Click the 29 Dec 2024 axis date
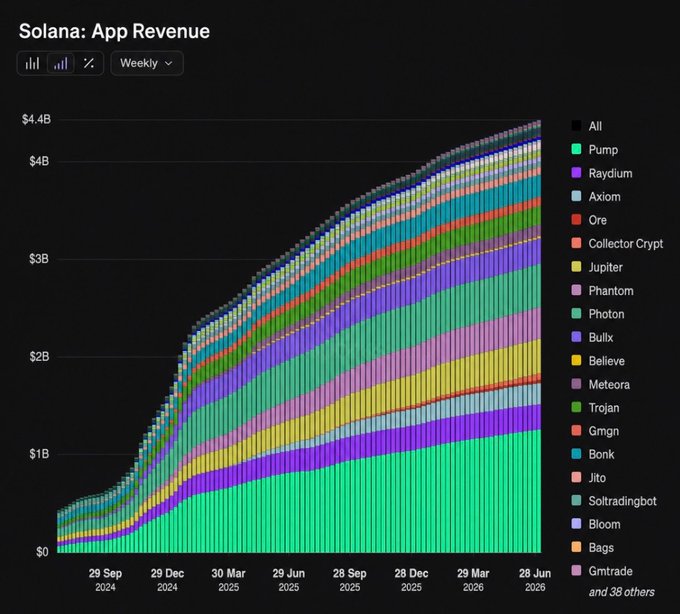Image resolution: width=680 pixels, height=614 pixels. (x=167, y=580)
